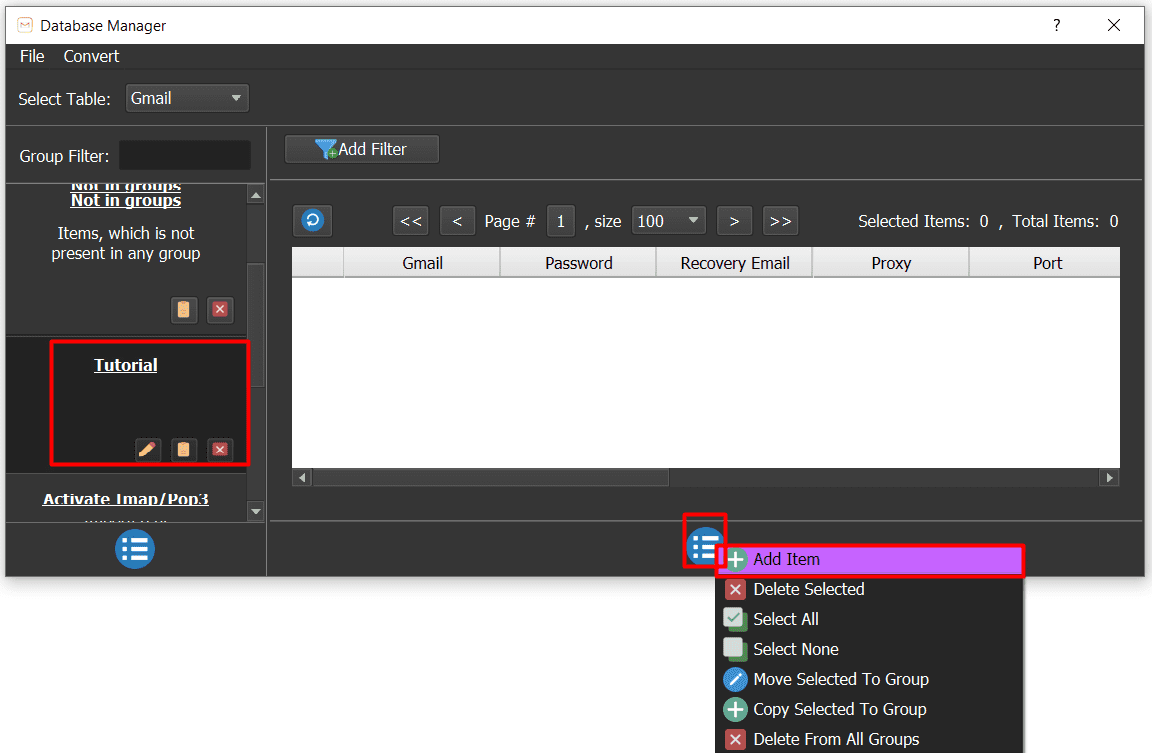The height and width of the screenshot is (753, 1152).
Task: Choose Copy Selected To Group
Action: pyautogui.click(x=870, y=710)
